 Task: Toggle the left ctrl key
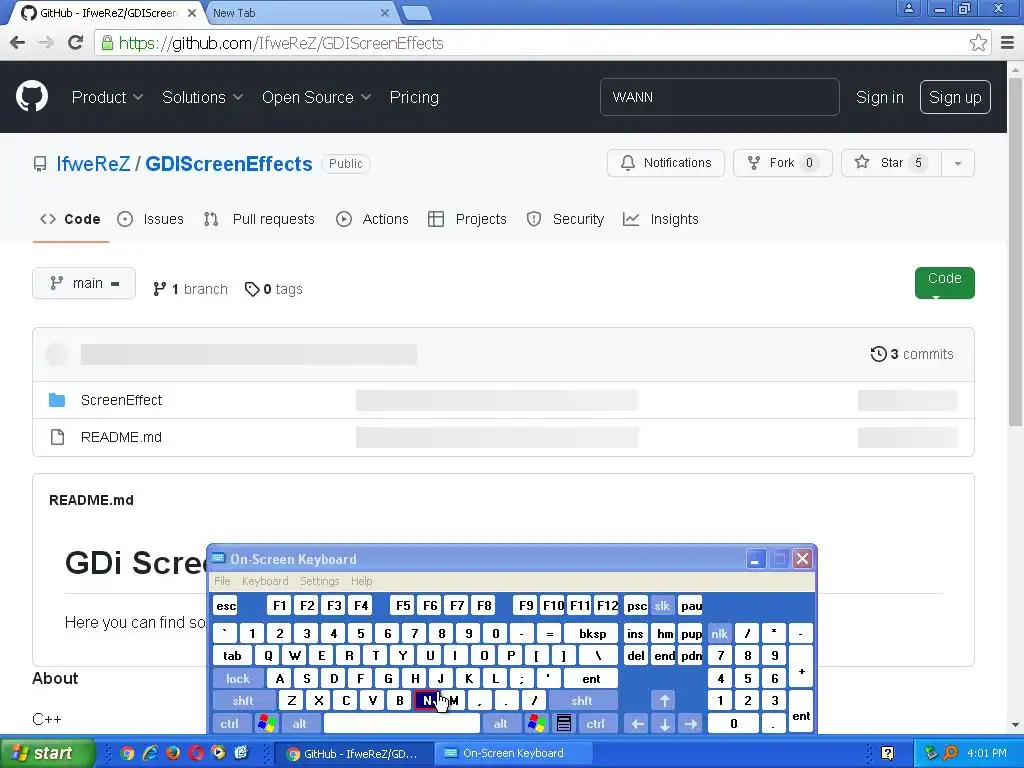tap(230, 724)
